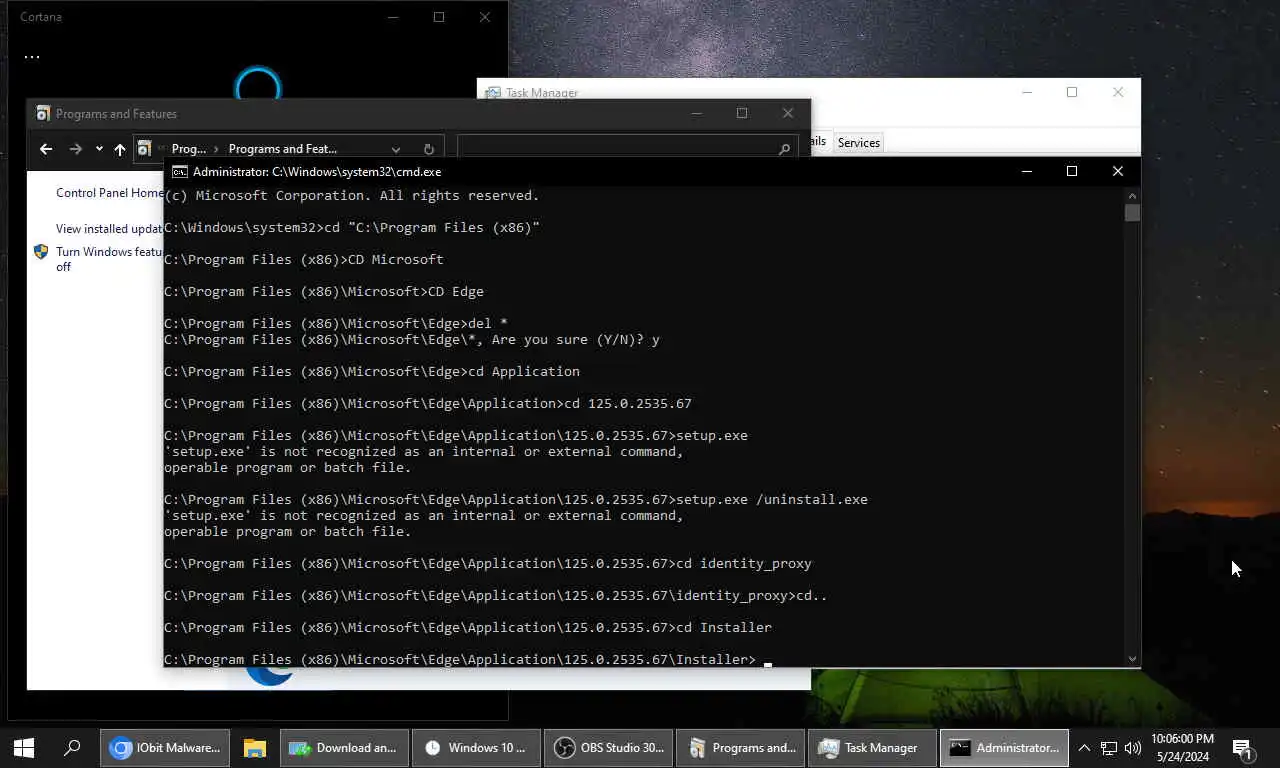The width and height of the screenshot is (1280, 768).
Task: Maximize the Task Manager window
Action: (1072, 92)
